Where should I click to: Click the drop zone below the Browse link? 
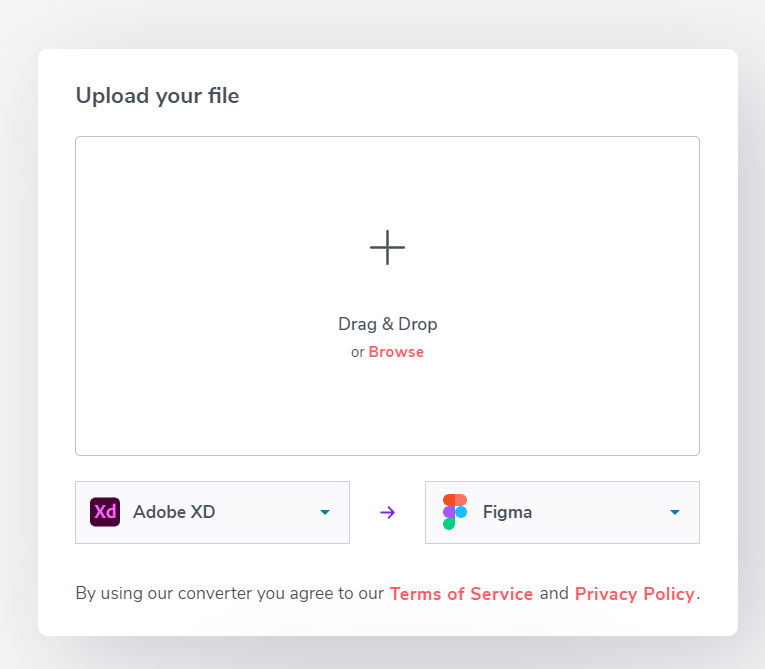tap(387, 410)
